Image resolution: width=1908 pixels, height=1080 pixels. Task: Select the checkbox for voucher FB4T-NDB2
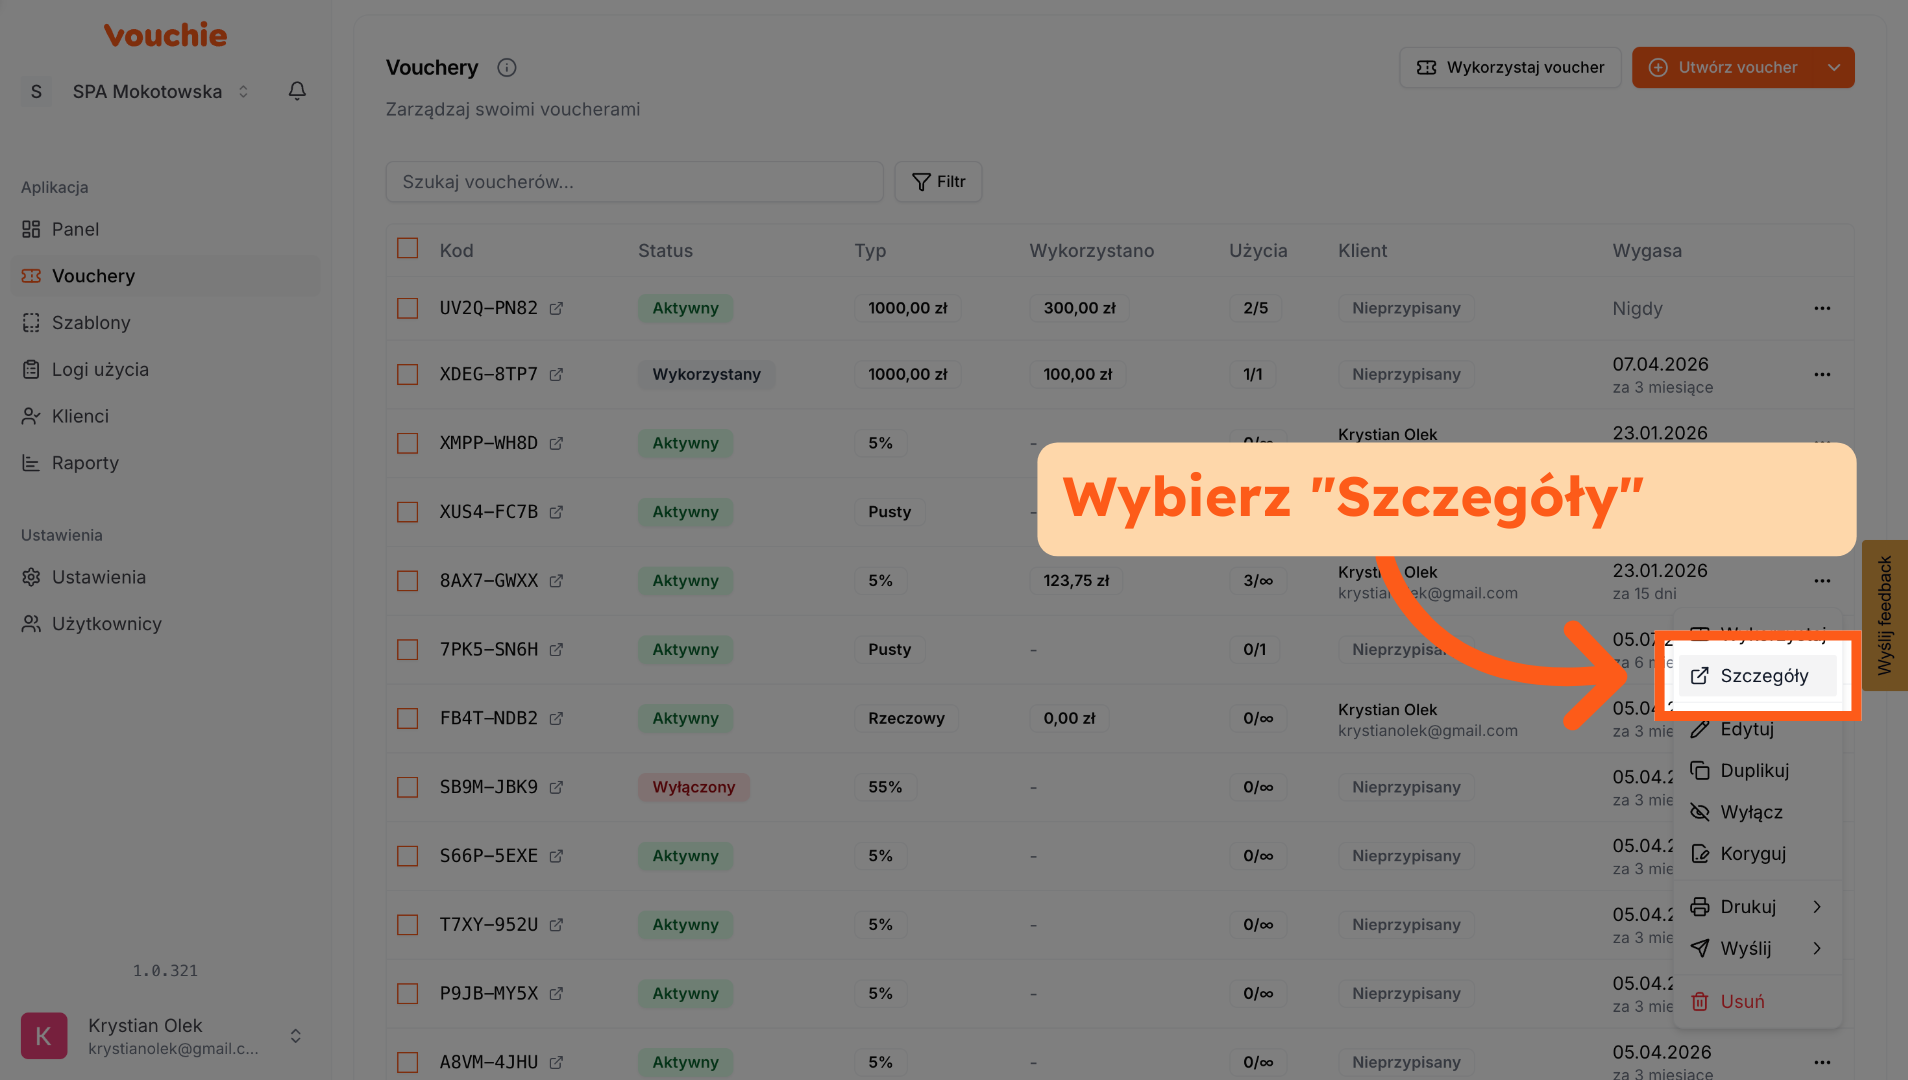coord(407,719)
